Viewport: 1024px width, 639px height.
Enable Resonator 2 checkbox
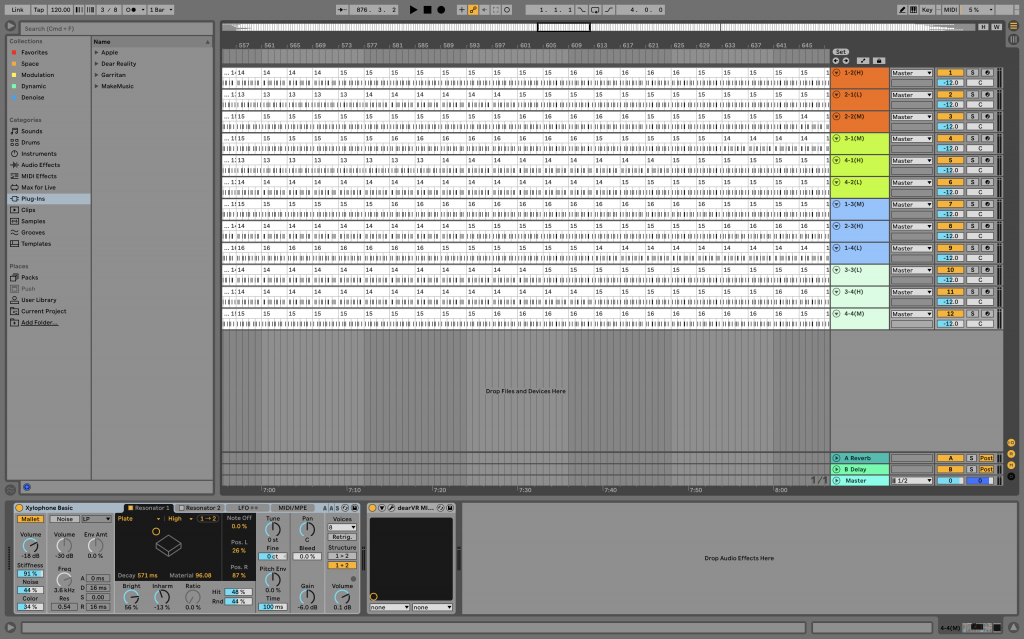181,508
